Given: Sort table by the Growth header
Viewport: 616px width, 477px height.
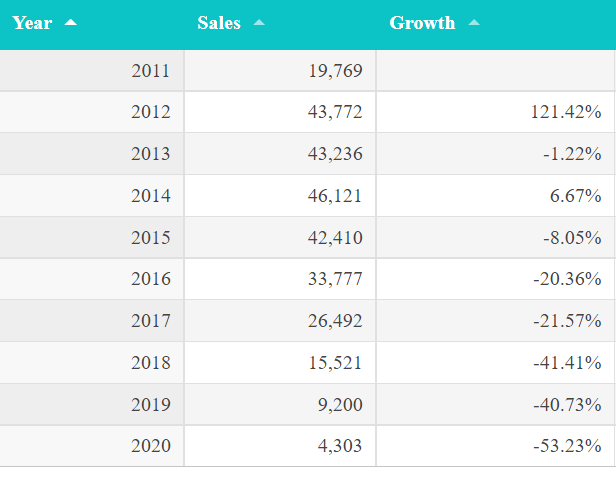Looking at the screenshot, I should coord(422,23).
